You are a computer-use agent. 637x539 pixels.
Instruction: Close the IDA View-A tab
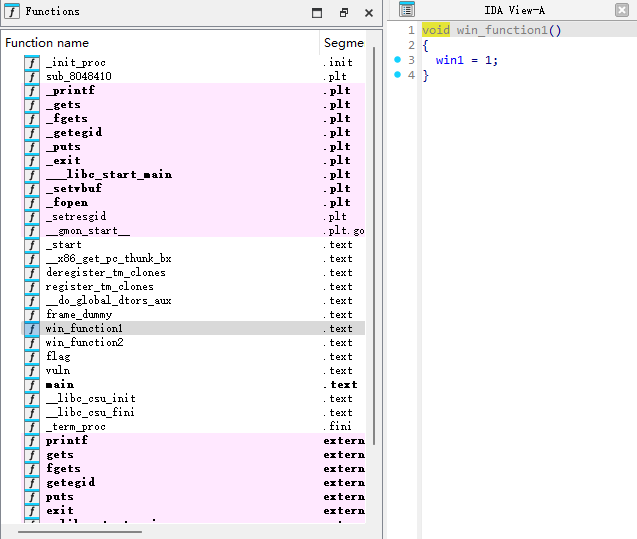[622, 10]
